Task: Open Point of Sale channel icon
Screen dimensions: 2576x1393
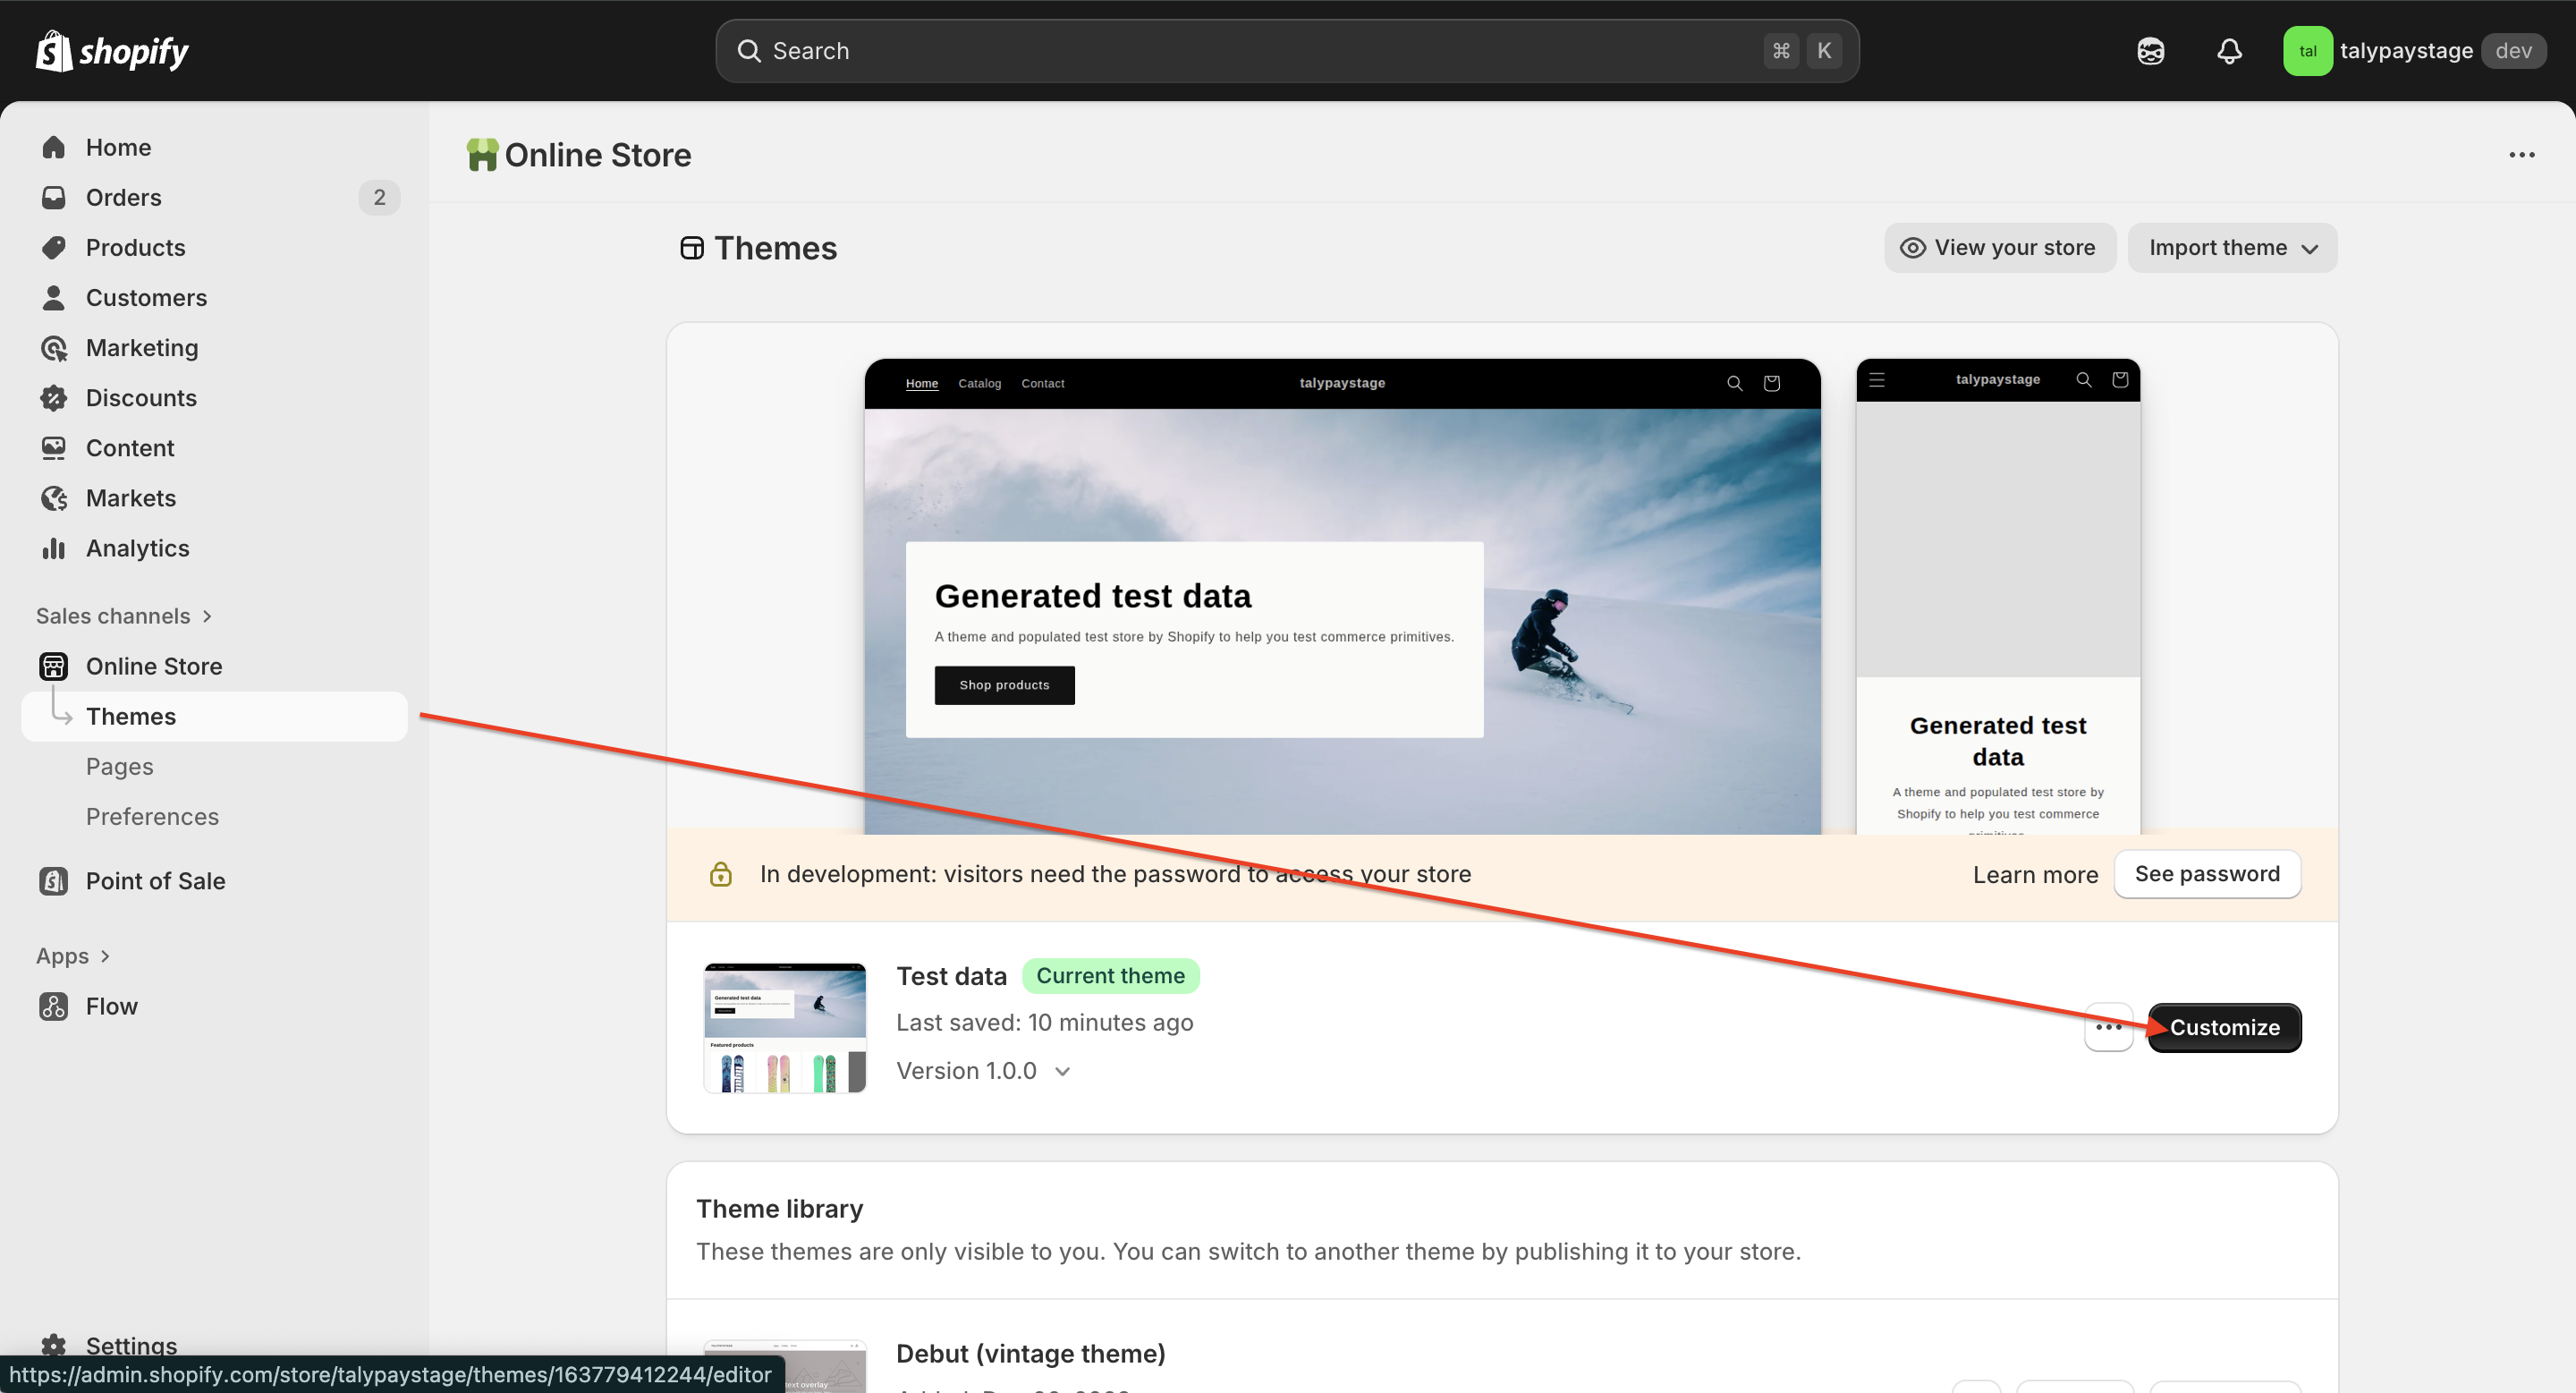Action: [x=54, y=881]
